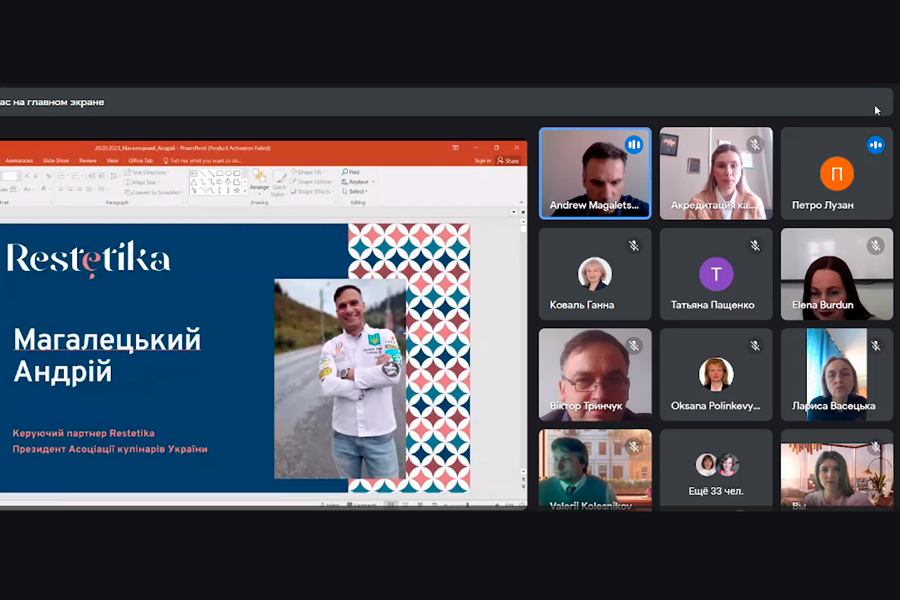Screen dimensions: 900x600
Task: Open Text Direction dropdown
Action: point(146,173)
